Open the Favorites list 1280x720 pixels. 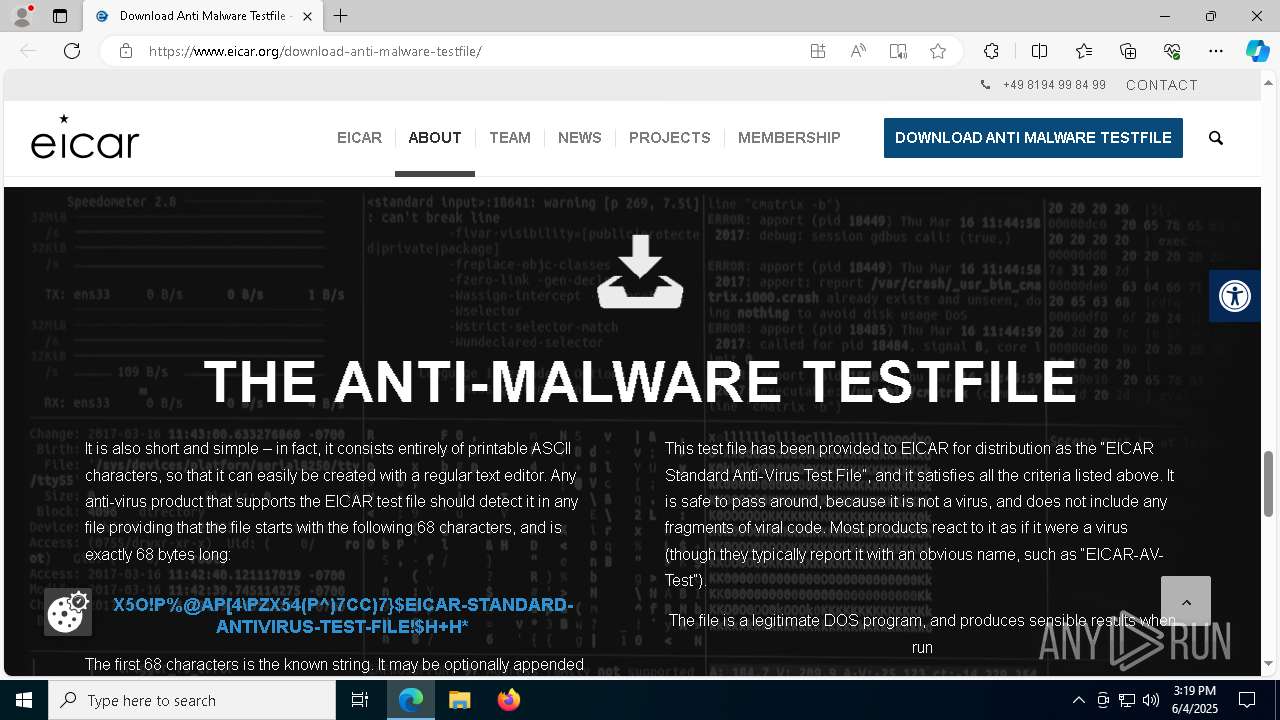click(1084, 51)
